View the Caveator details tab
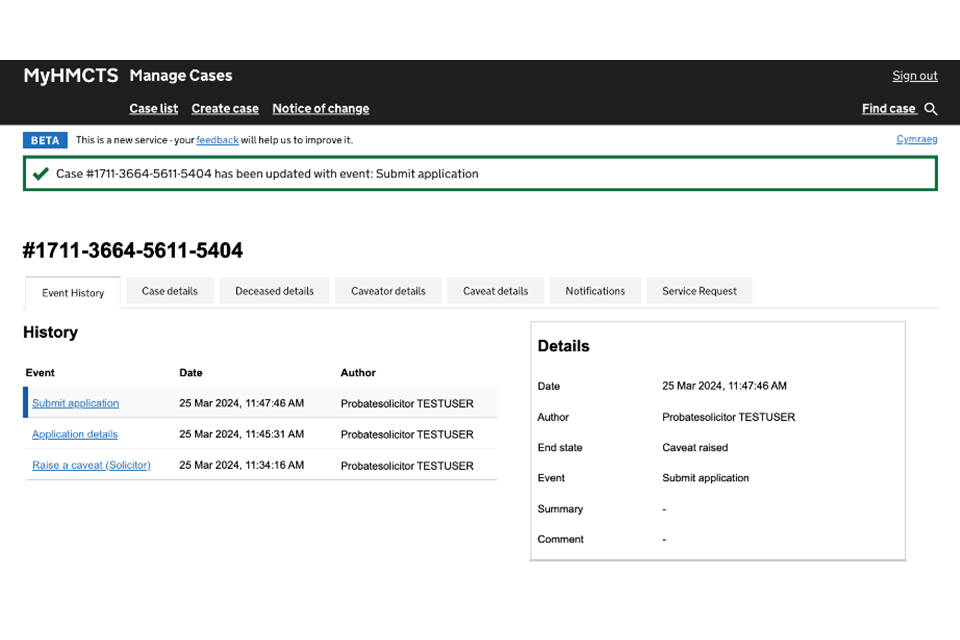The width and height of the screenshot is (960, 640). click(x=388, y=291)
